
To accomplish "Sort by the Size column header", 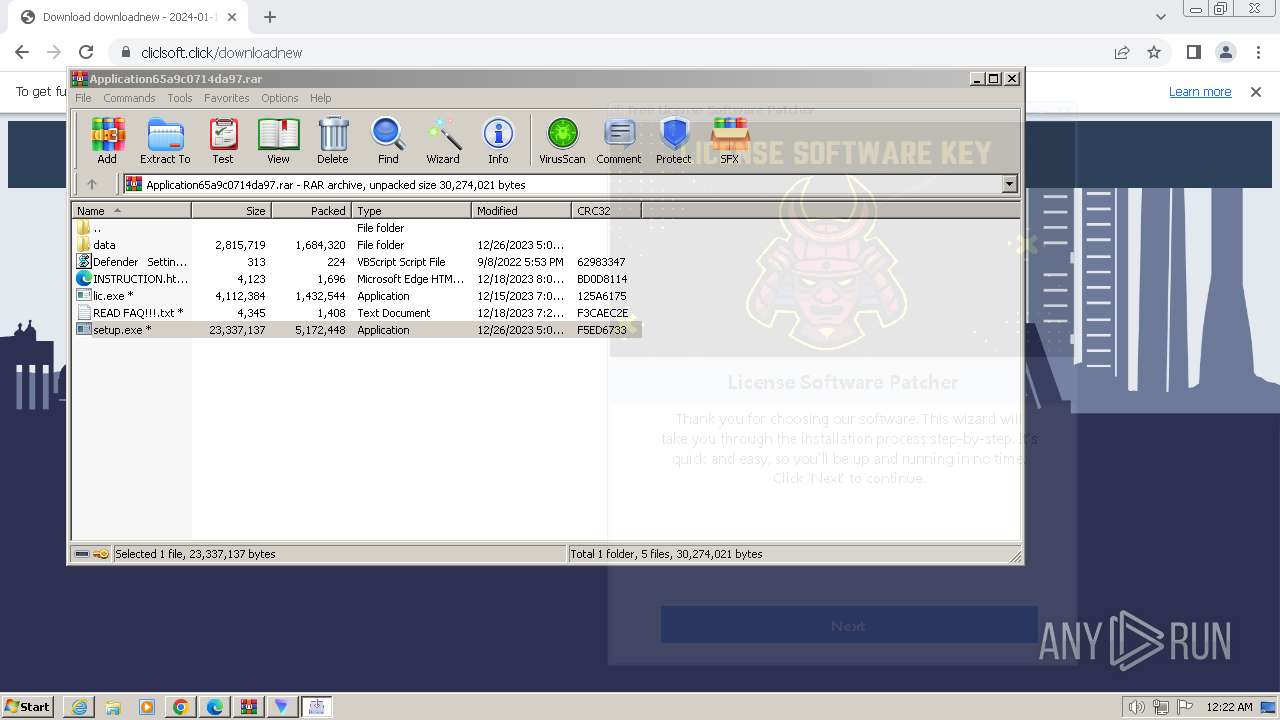I will tap(231, 211).
